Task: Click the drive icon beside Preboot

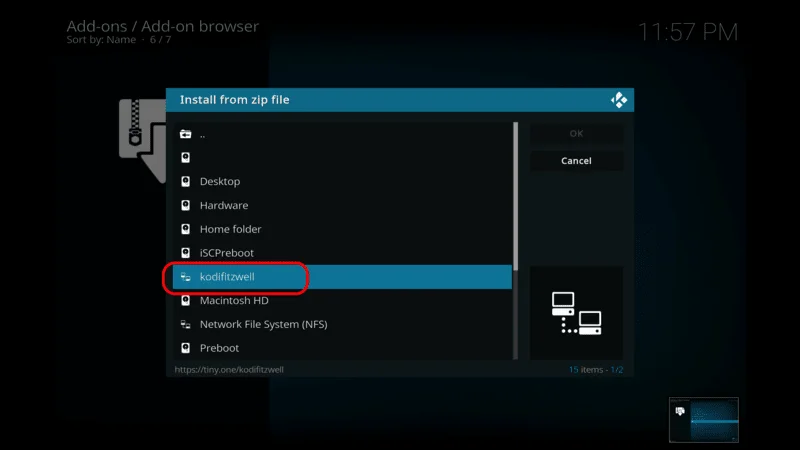Action: 186,348
